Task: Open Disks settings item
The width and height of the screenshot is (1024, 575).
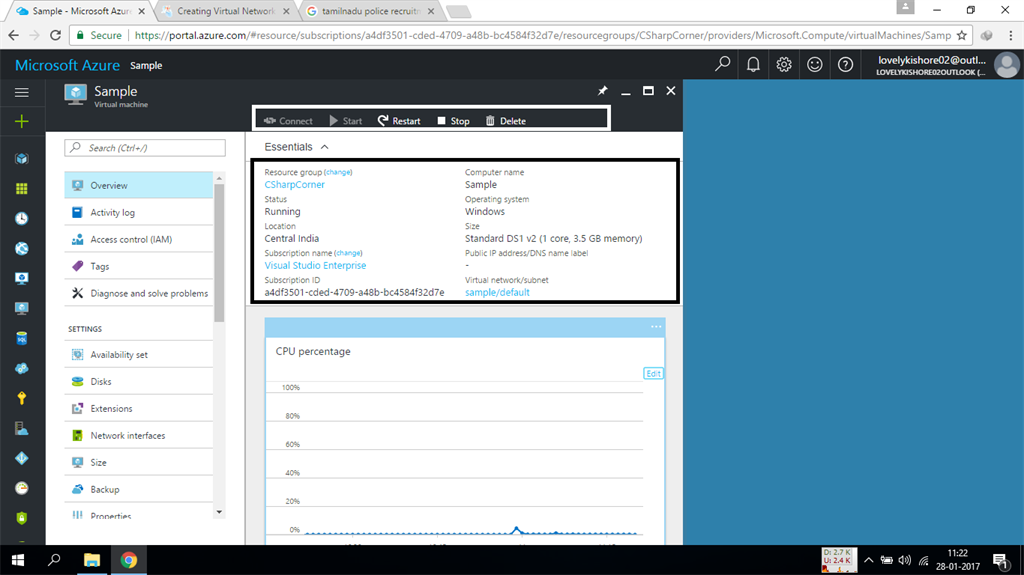Action: click(x=138, y=382)
